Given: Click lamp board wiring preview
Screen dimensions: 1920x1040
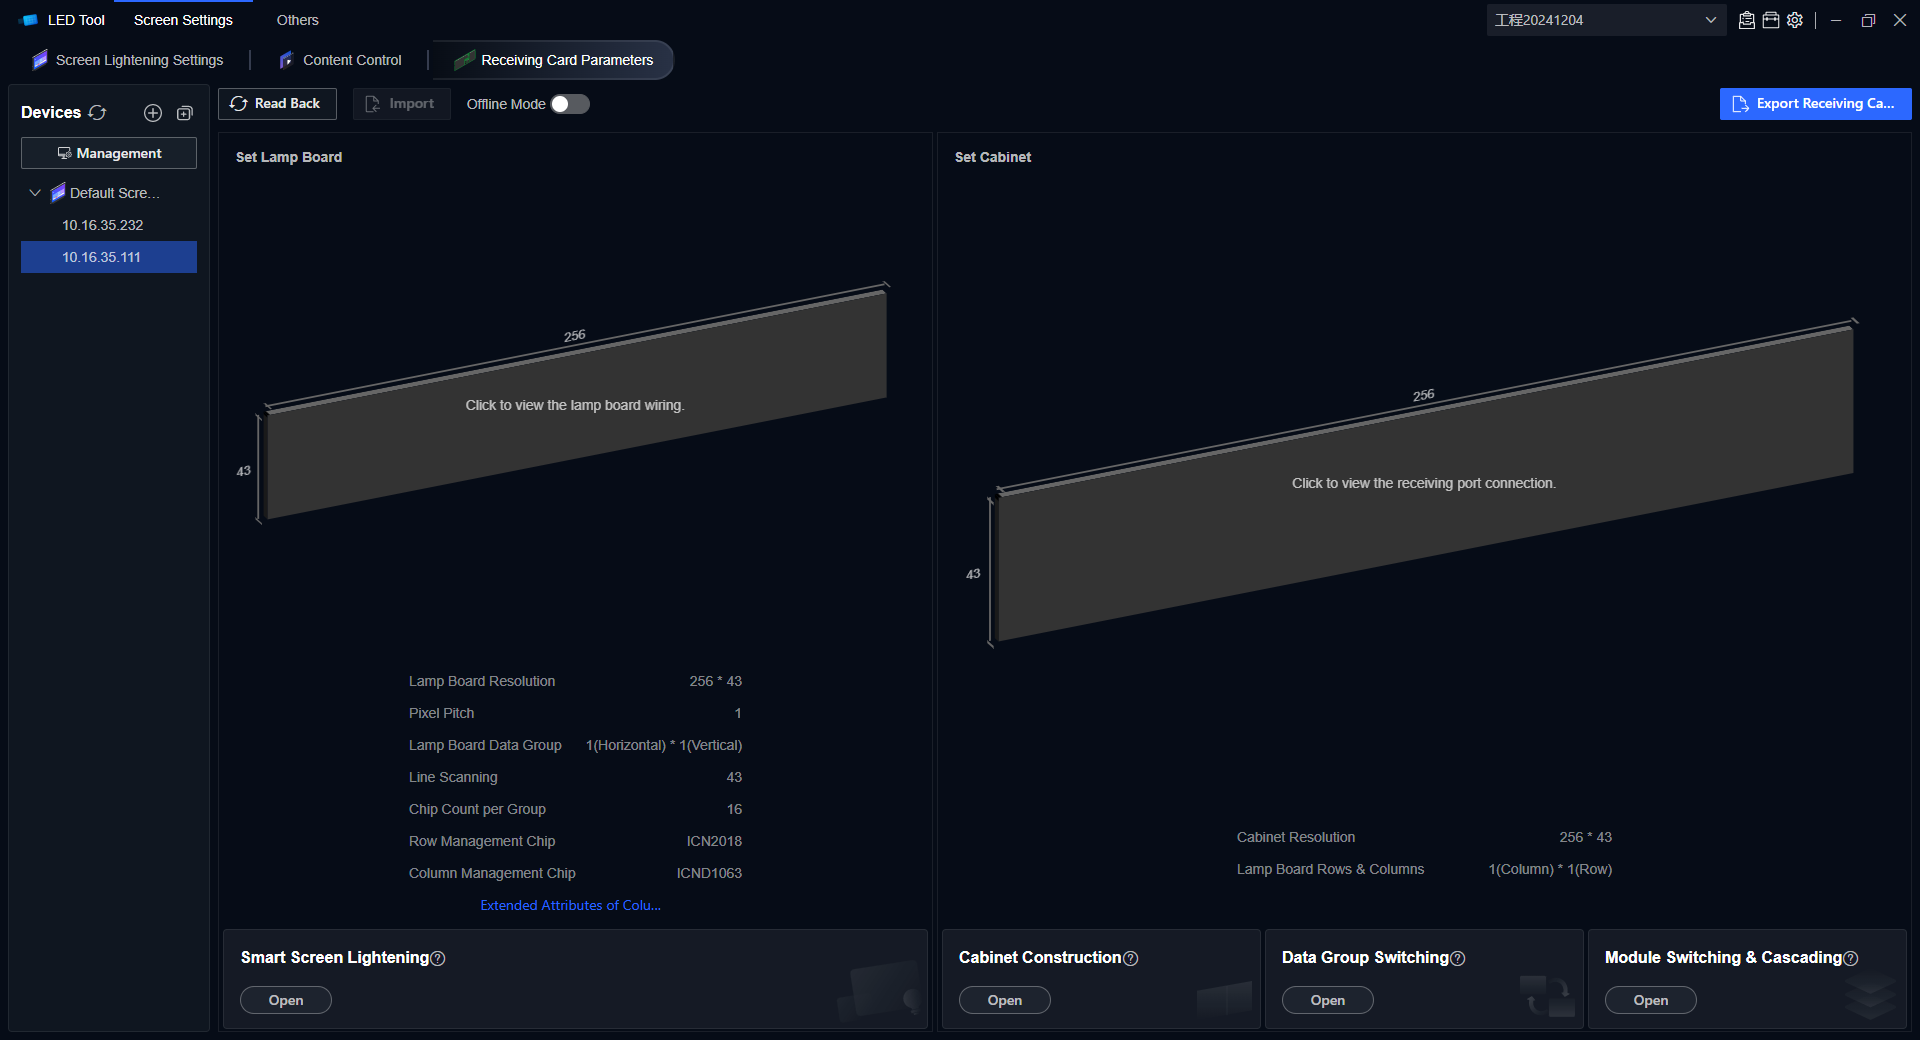Looking at the screenshot, I should point(575,405).
